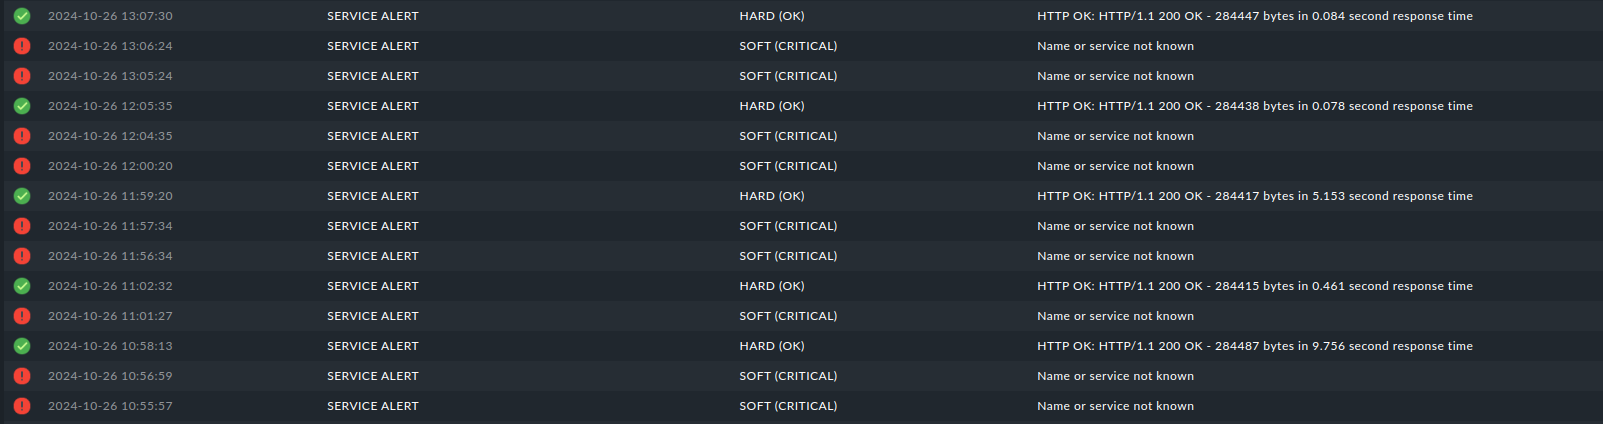1603x424 pixels.
Task: Select timestamp 2024-10-26 11:57:34
Action: click(110, 226)
